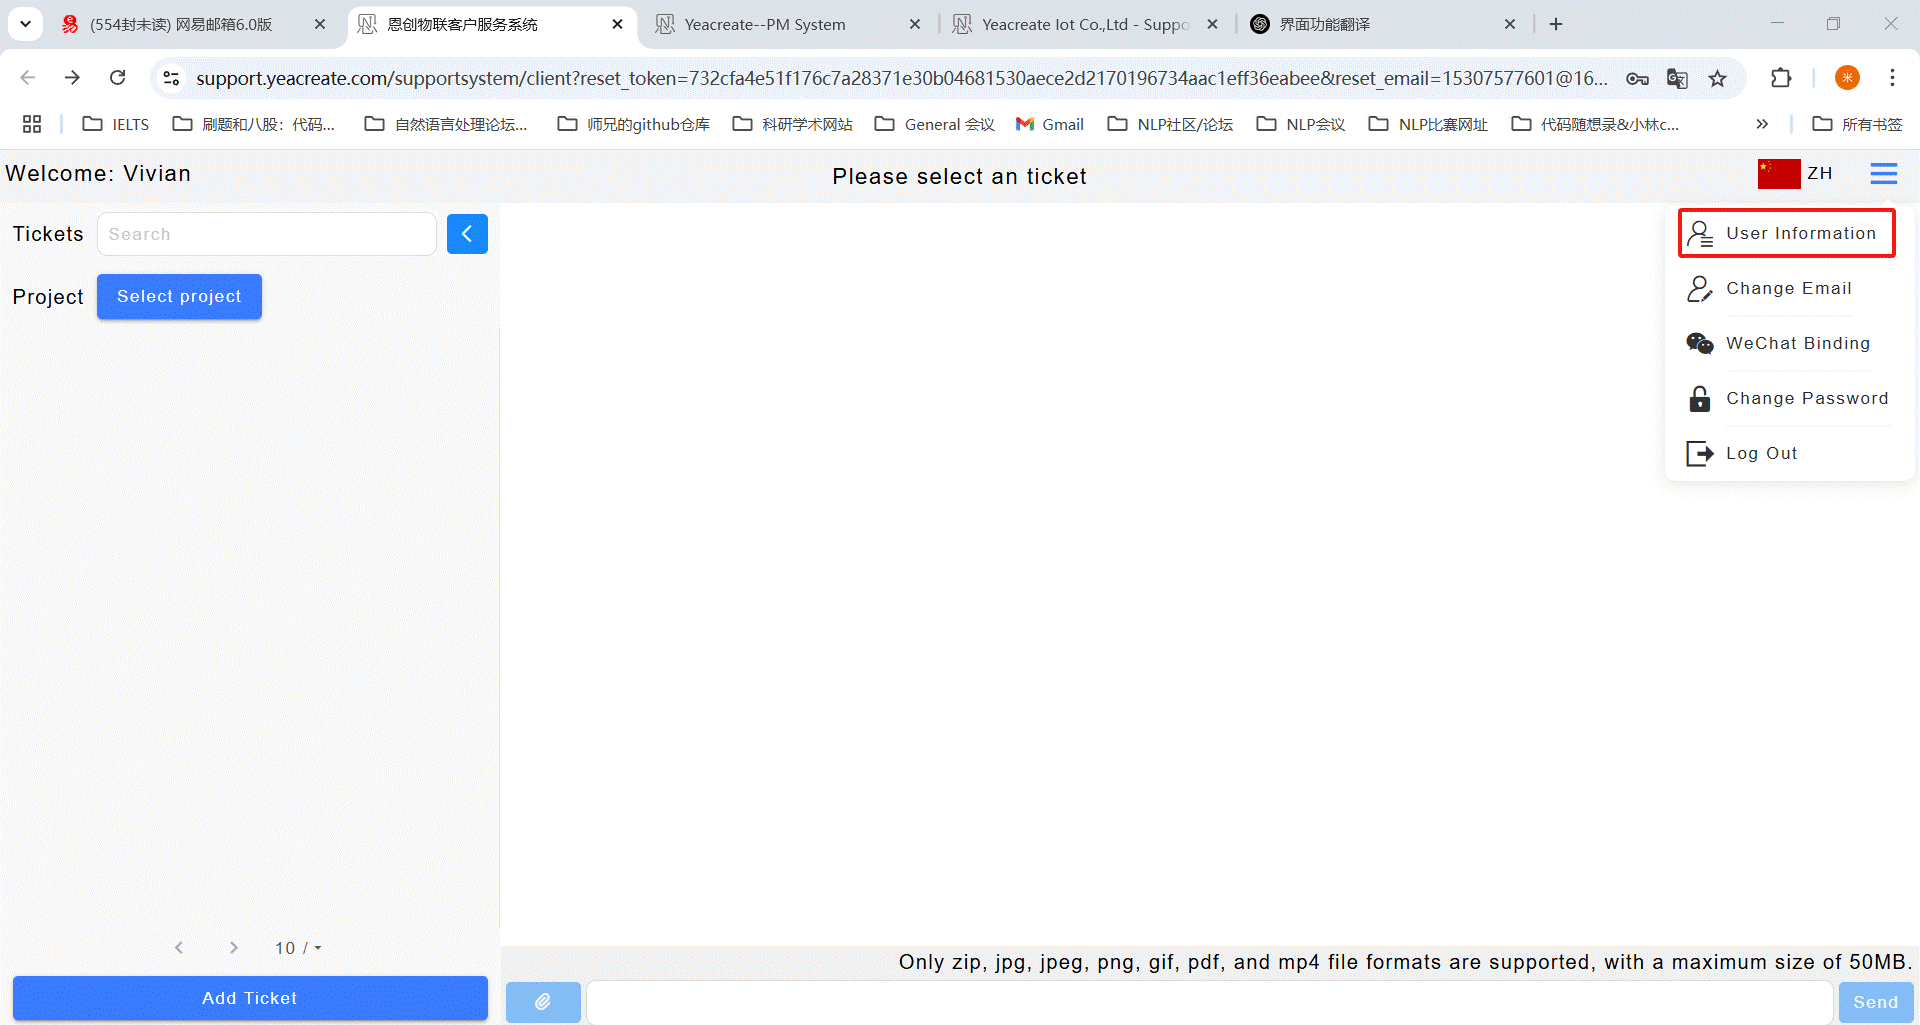Click the Google Translate icon in address bar
The height and width of the screenshot is (1025, 1920).
(x=1677, y=78)
